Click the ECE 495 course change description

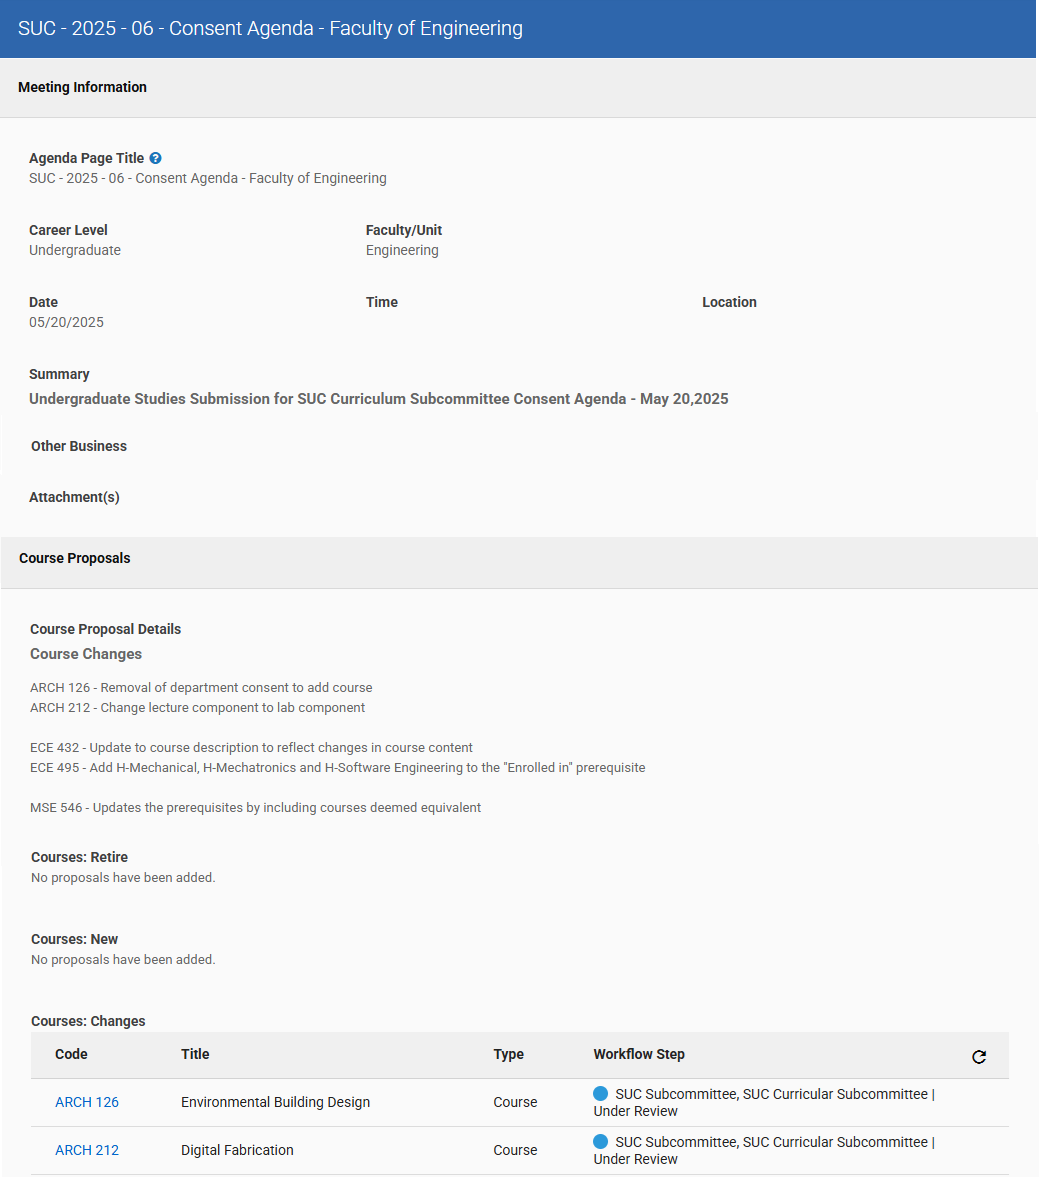(337, 768)
